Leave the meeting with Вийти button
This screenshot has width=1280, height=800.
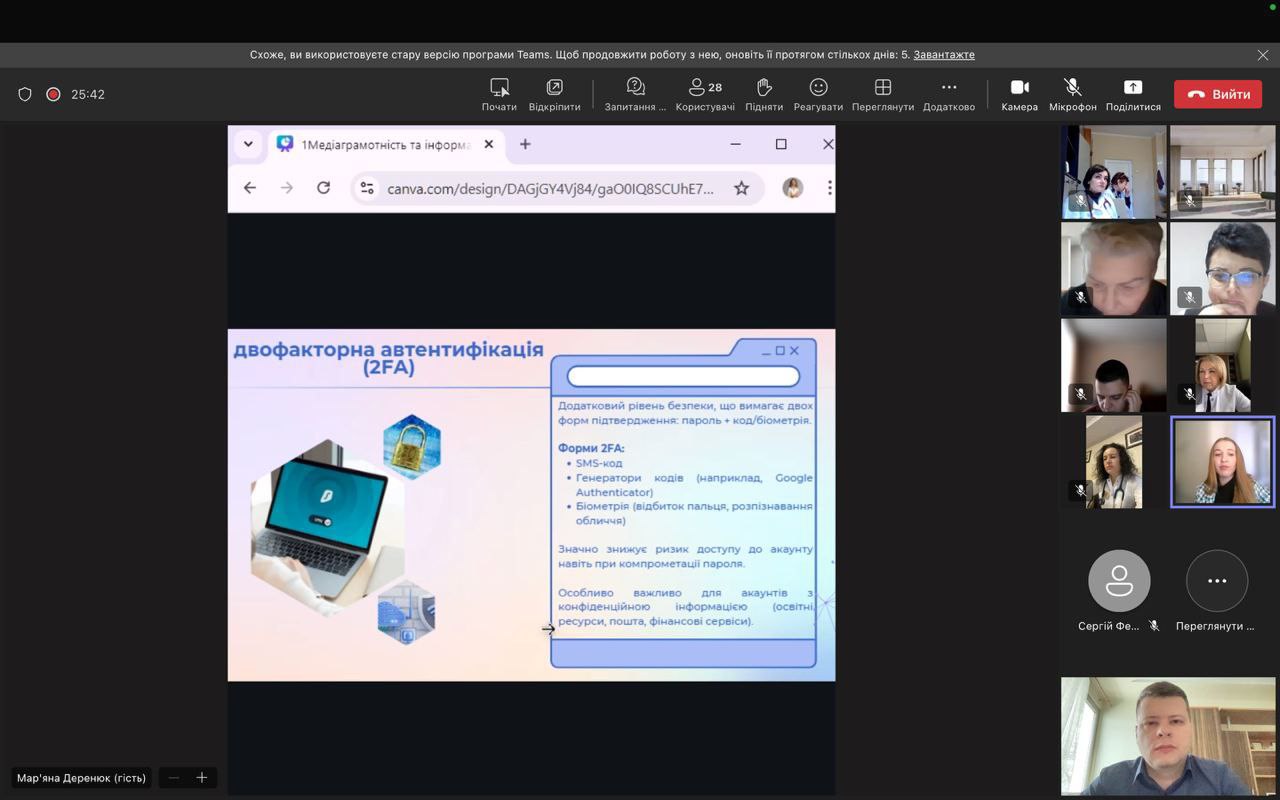1218,94
